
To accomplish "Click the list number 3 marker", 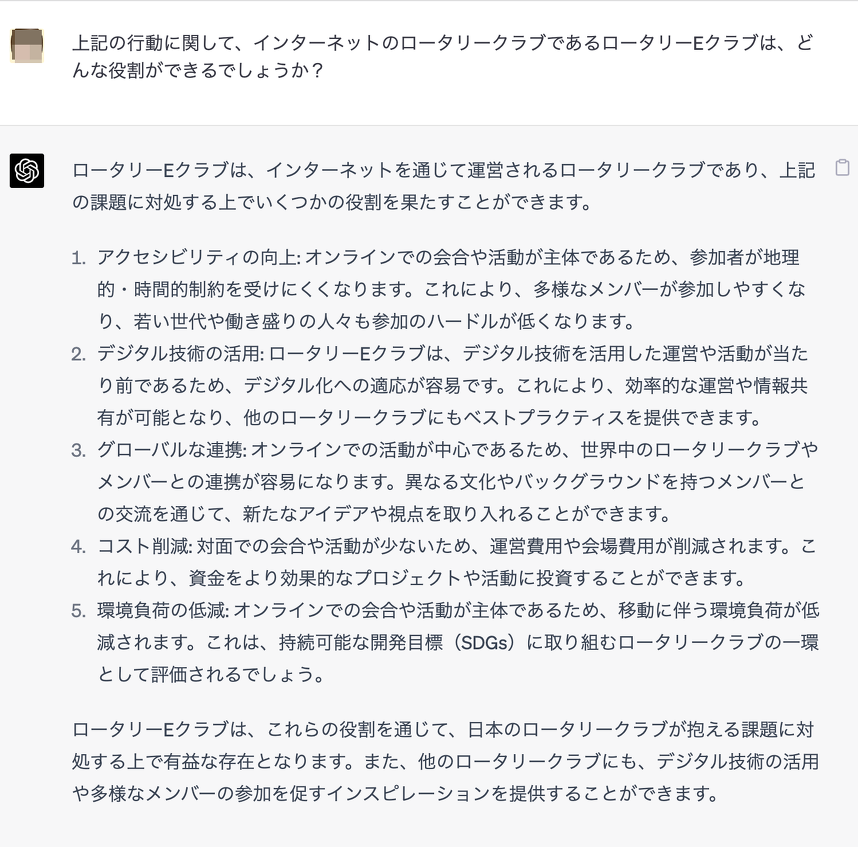I will point(79,449).
